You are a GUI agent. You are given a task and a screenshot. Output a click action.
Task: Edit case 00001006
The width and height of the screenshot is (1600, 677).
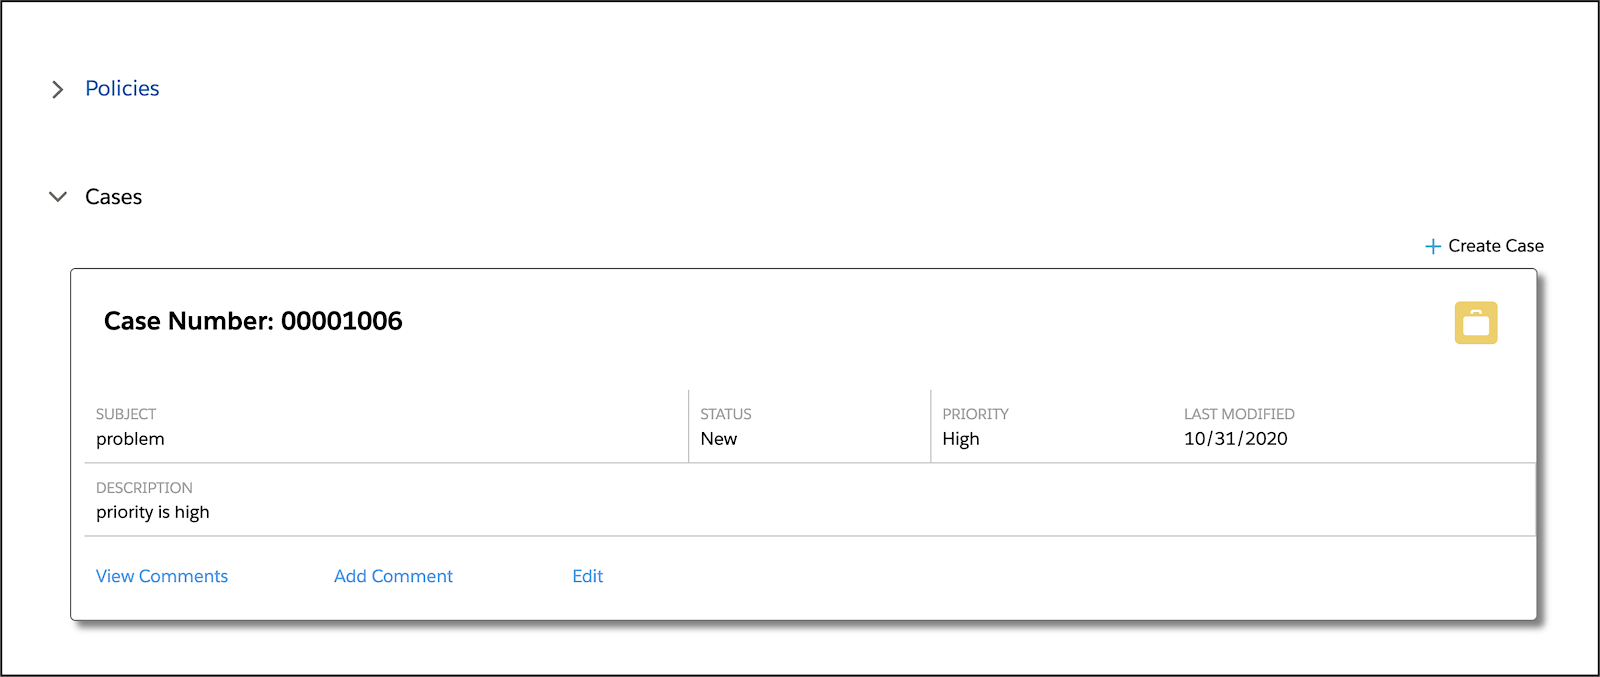click(587, 575)
